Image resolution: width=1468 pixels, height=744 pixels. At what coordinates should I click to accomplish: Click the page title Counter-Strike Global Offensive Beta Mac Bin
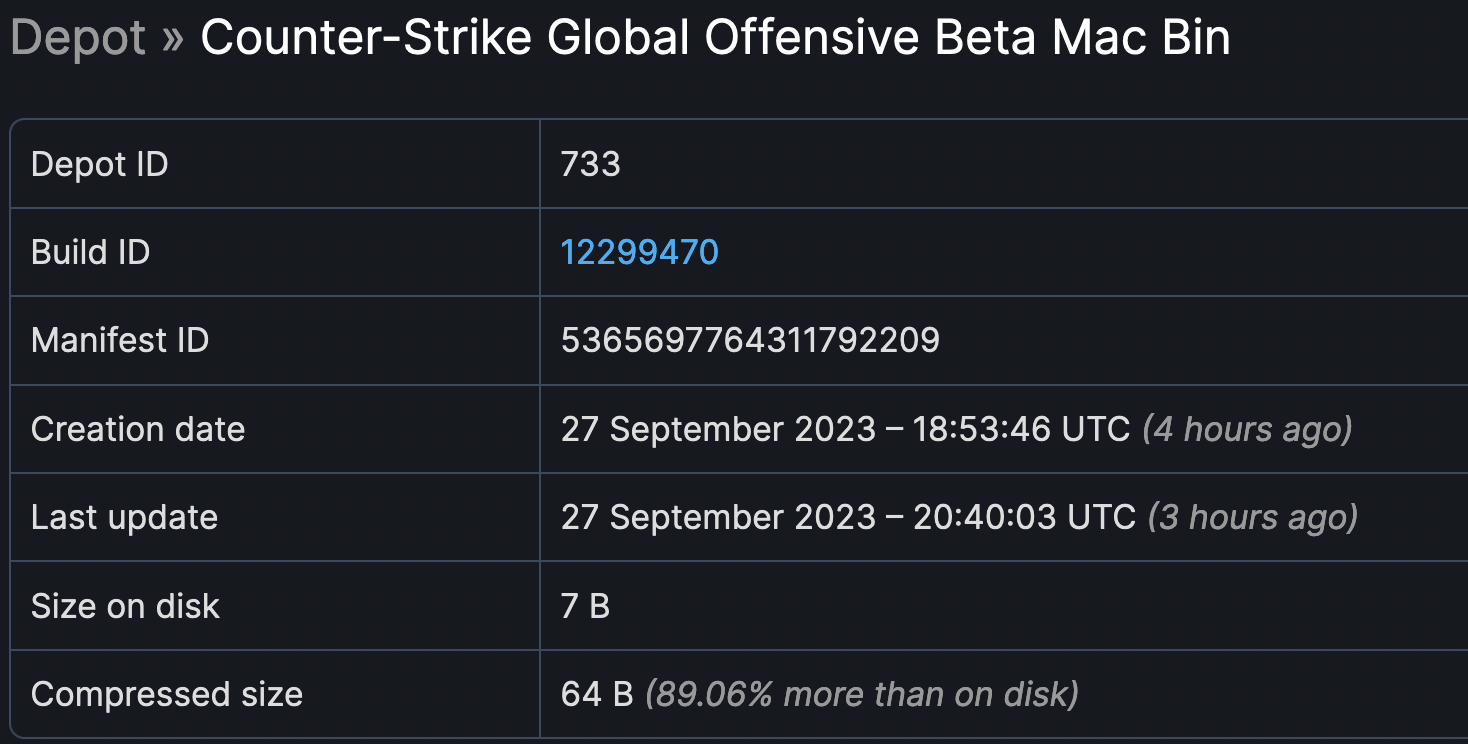pyautogui.click(x=715, y=38)
